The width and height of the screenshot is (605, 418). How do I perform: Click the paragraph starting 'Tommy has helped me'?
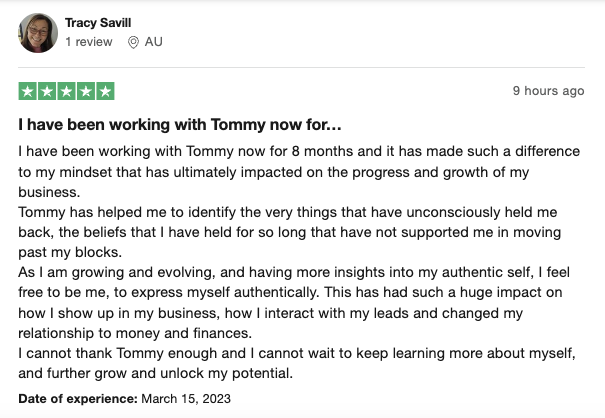pyautogui.click(x=289, y=232)
